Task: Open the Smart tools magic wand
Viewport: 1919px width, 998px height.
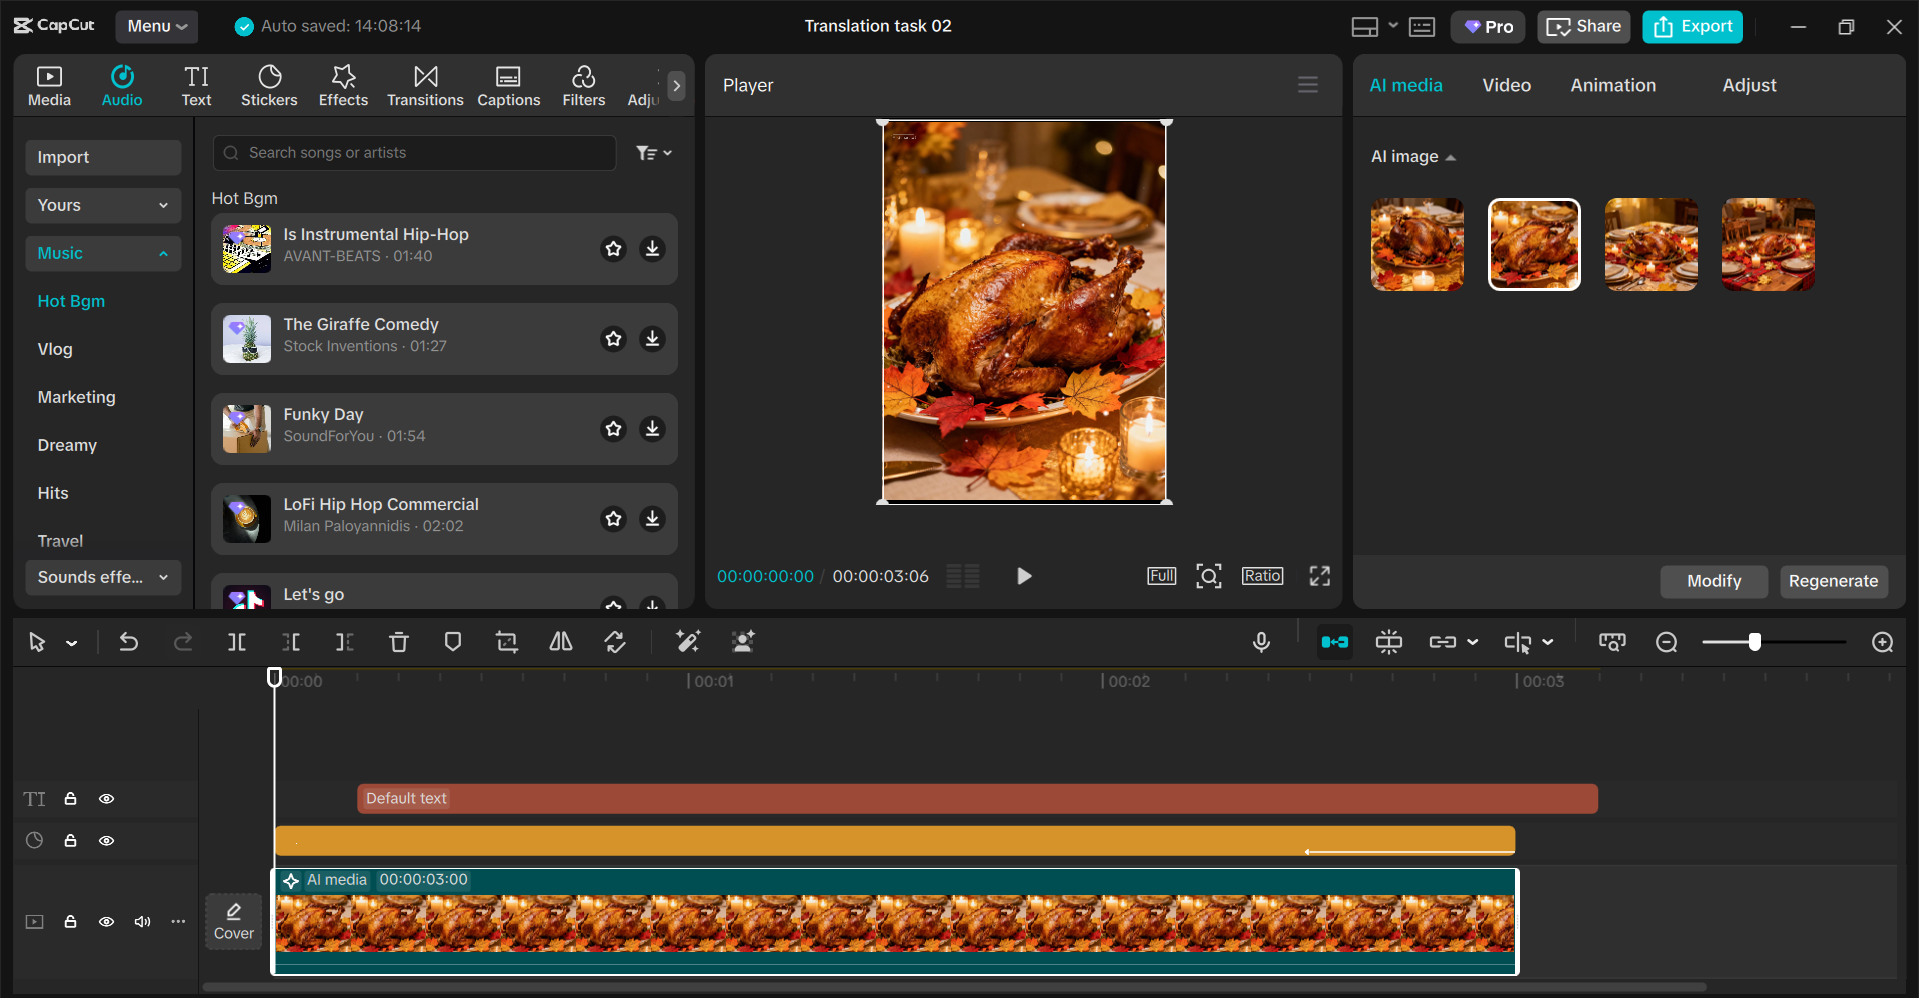Action: coord(688,642)
